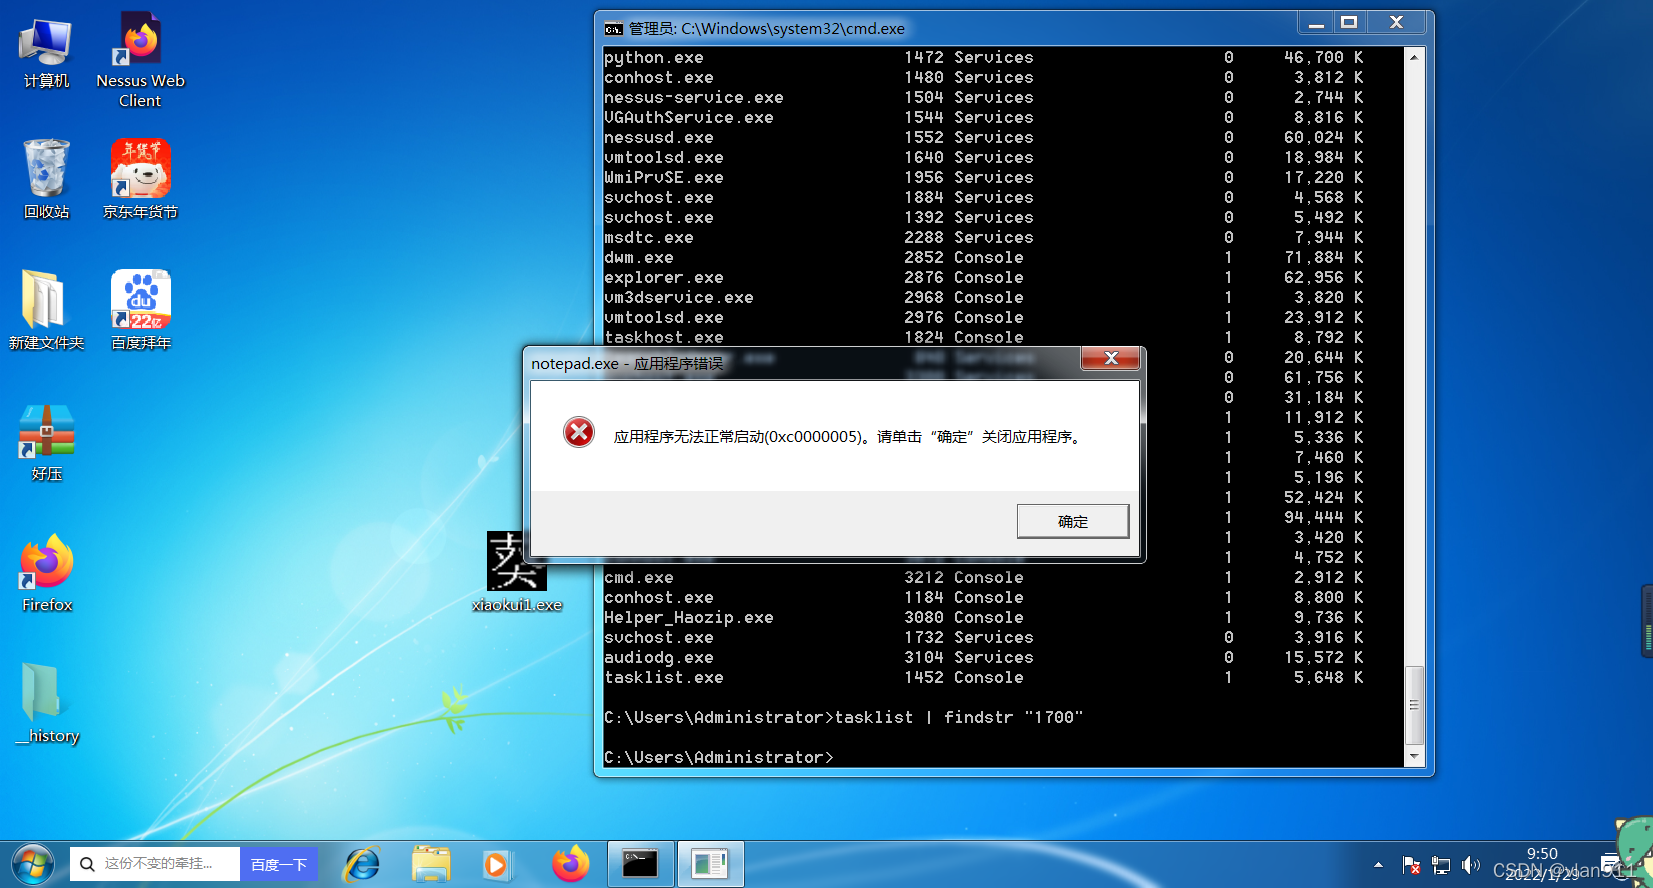The image size is (1653, 888).
Task: Click the explorer.exe process line
Action: [x=984, y=278]
